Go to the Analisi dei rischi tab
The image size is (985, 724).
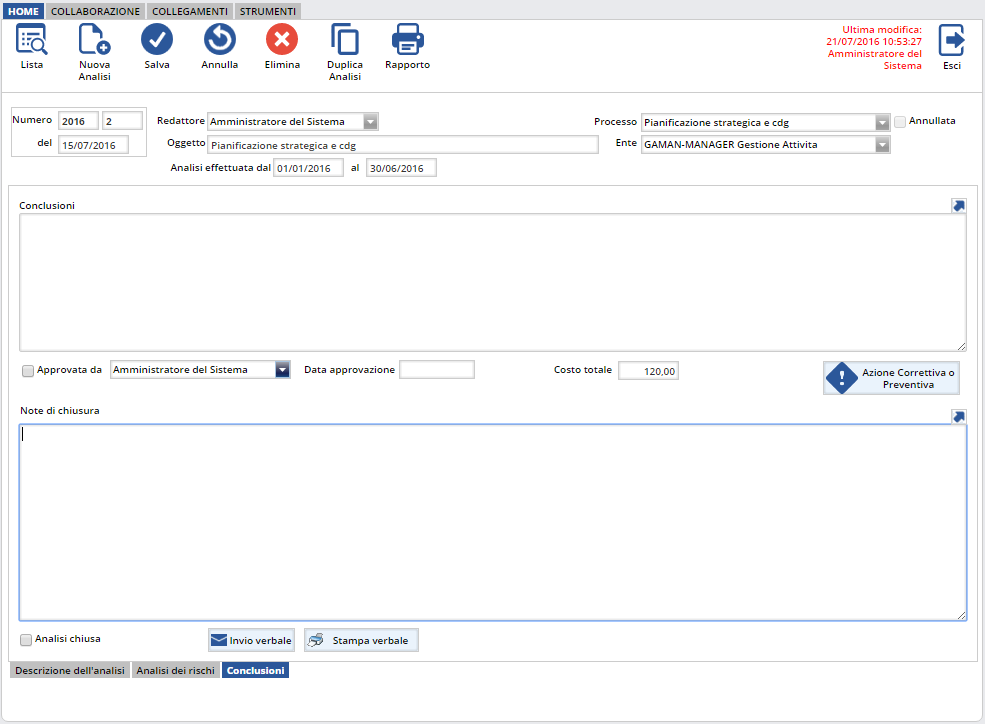click(x=175, y=671)
